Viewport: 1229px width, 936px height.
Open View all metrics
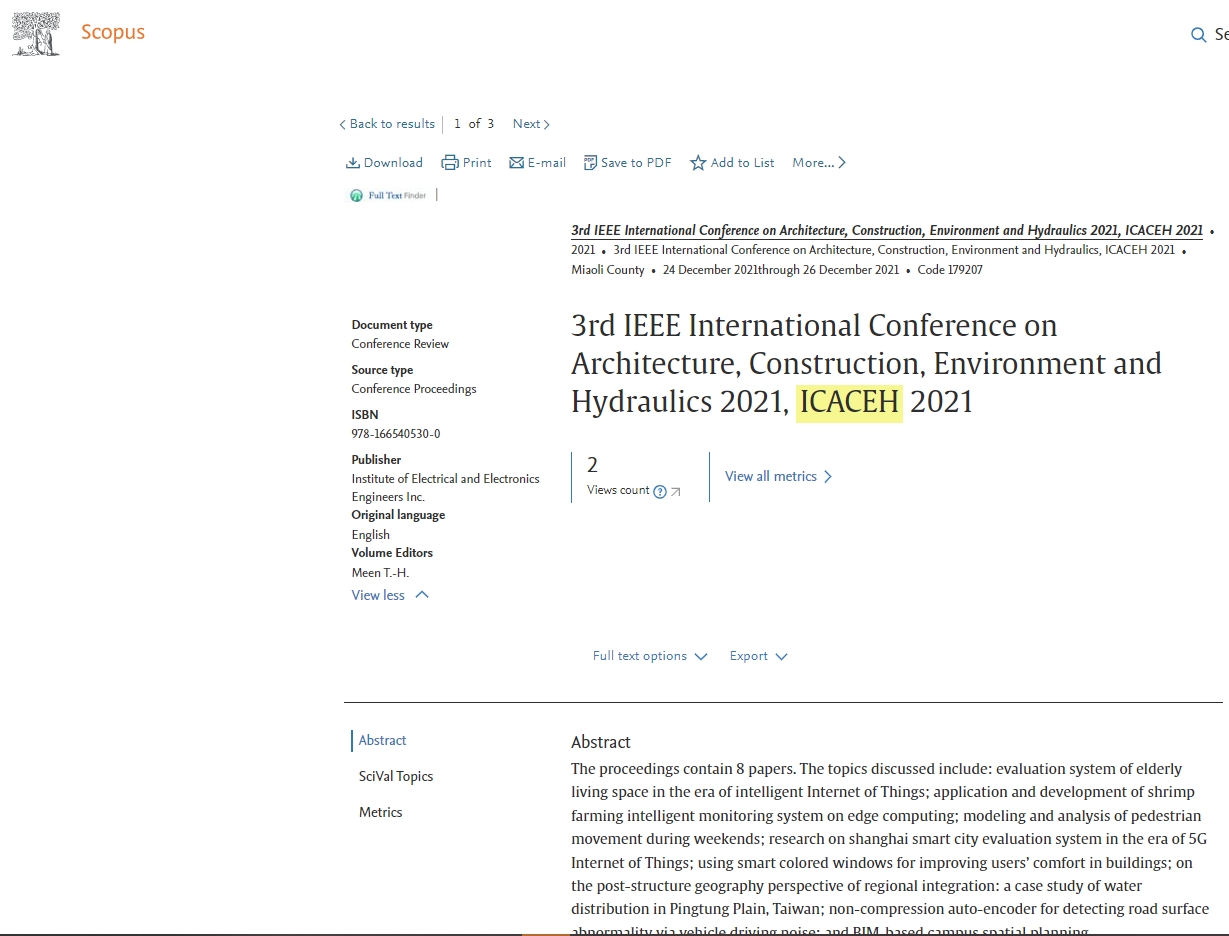point(779,476)
